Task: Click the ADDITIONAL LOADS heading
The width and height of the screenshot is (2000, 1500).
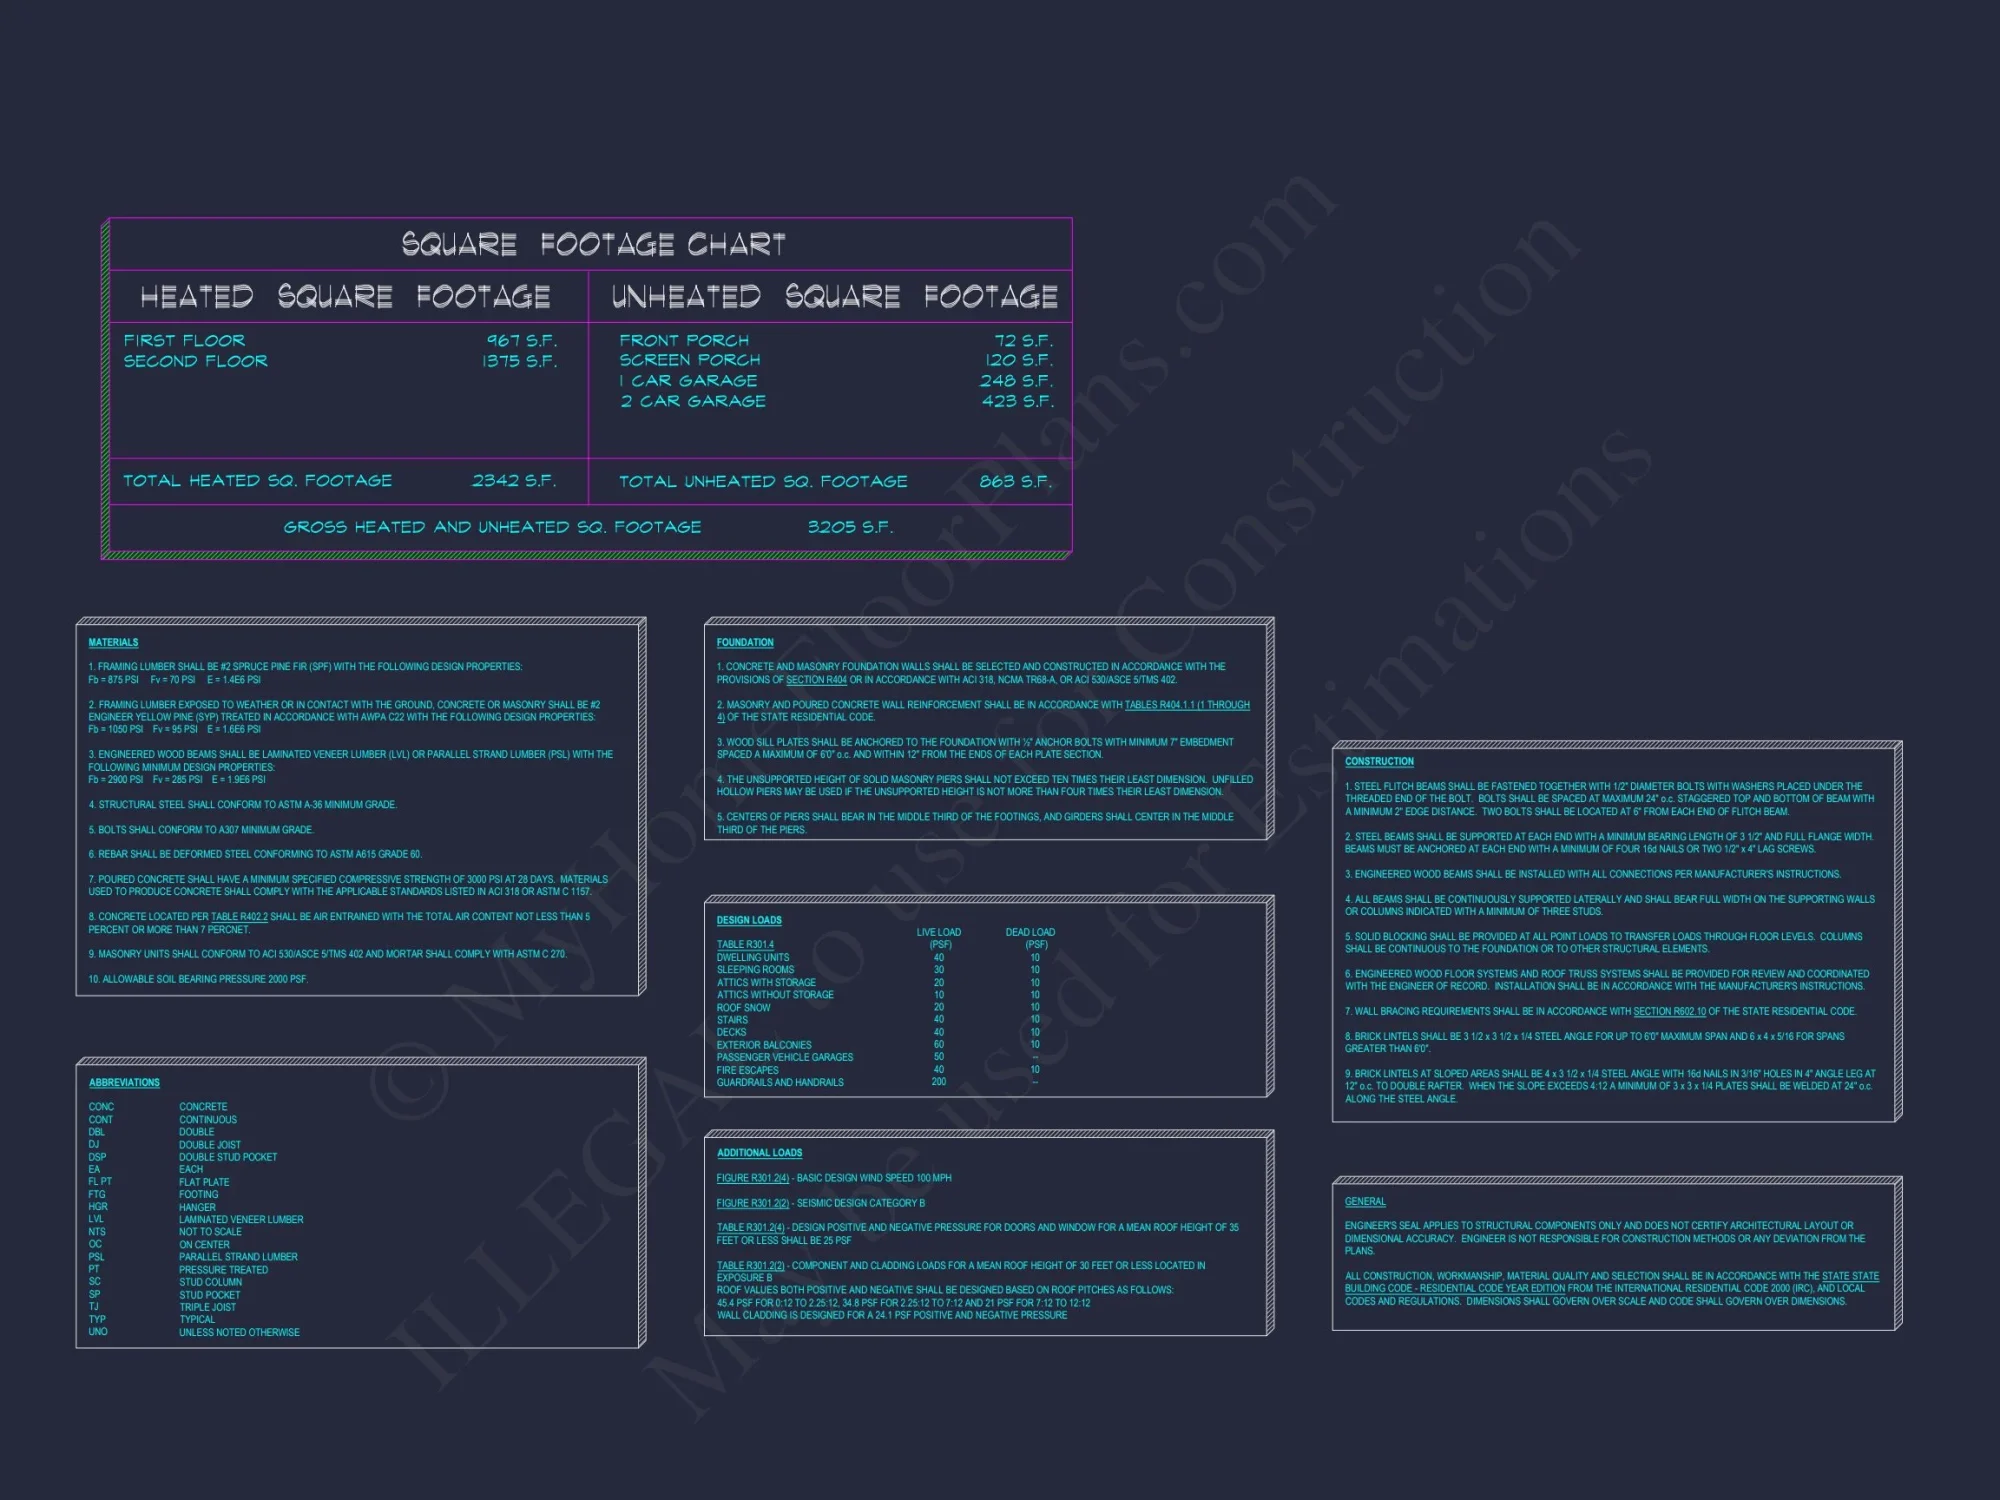Action: [759, 1153]
